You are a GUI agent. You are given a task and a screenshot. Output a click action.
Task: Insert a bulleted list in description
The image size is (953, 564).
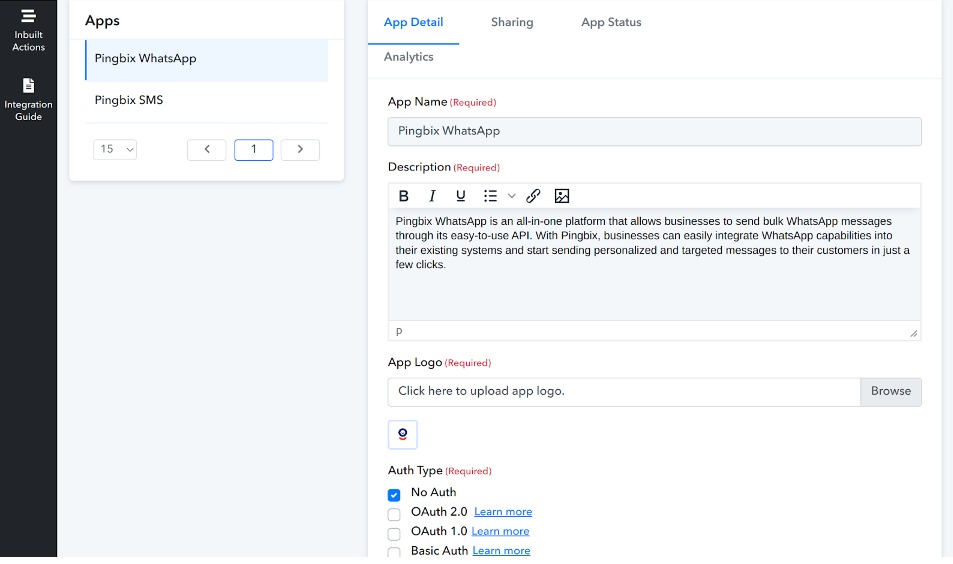pos(490,196)
